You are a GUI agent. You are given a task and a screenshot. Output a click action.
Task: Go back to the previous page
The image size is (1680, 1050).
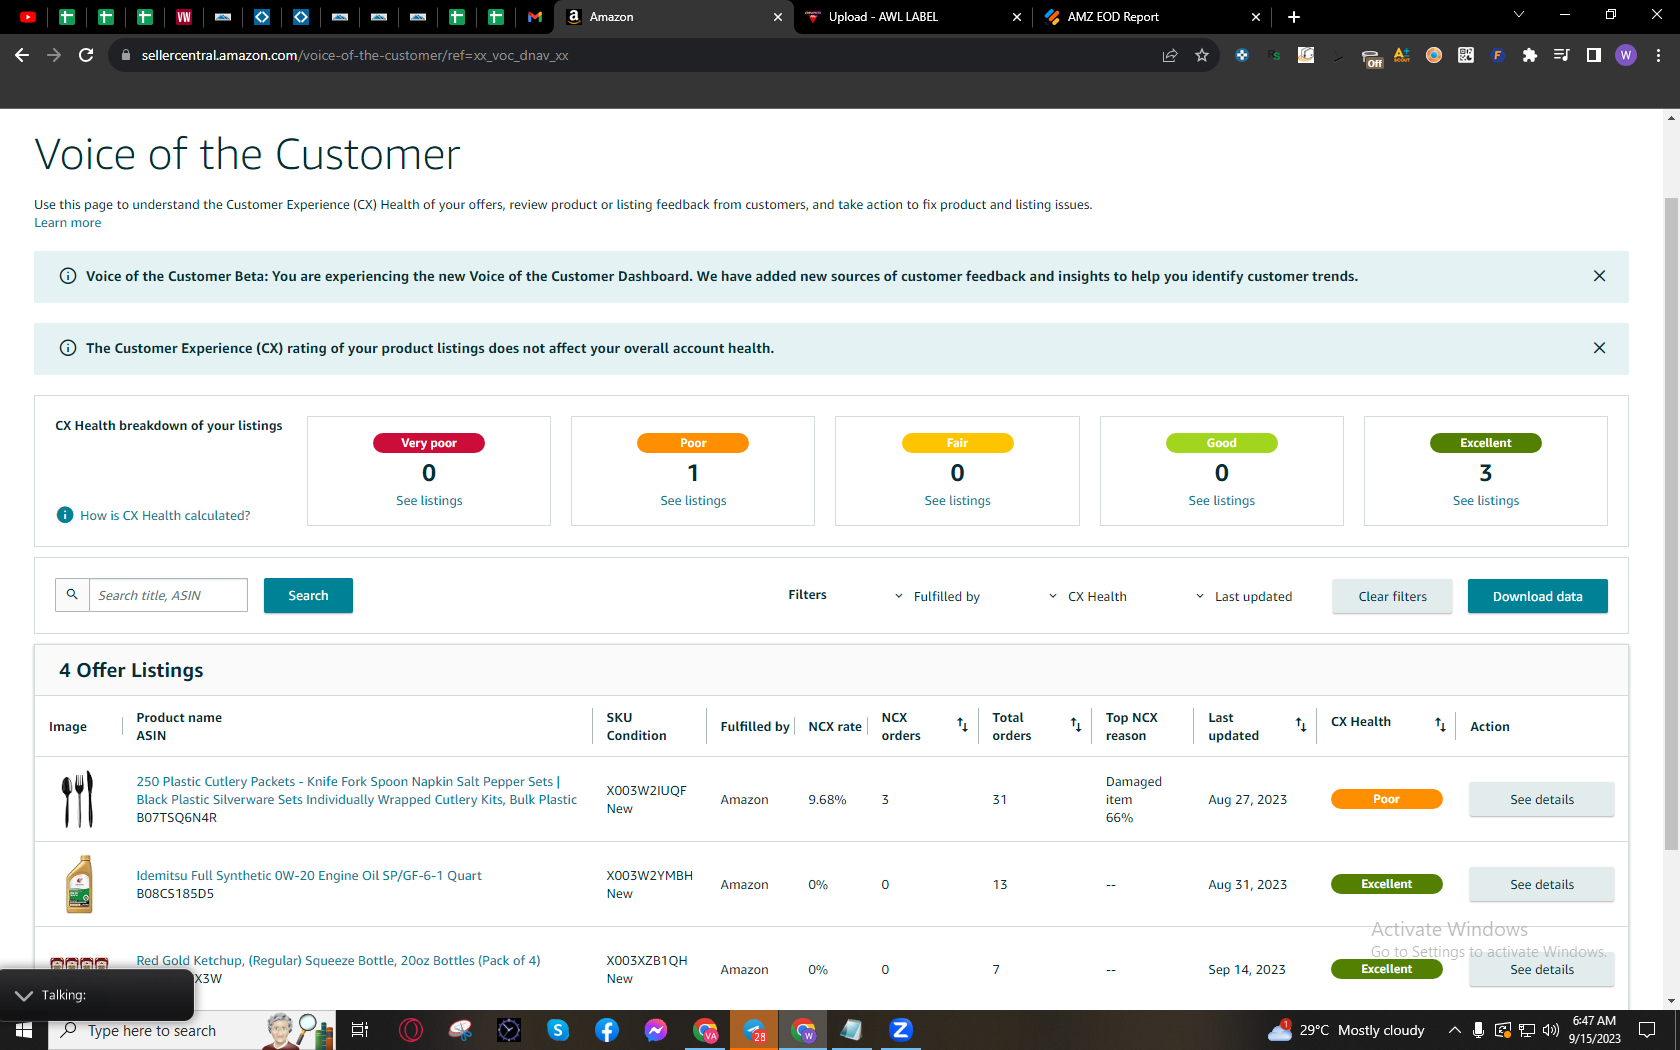tap(22, 55)
